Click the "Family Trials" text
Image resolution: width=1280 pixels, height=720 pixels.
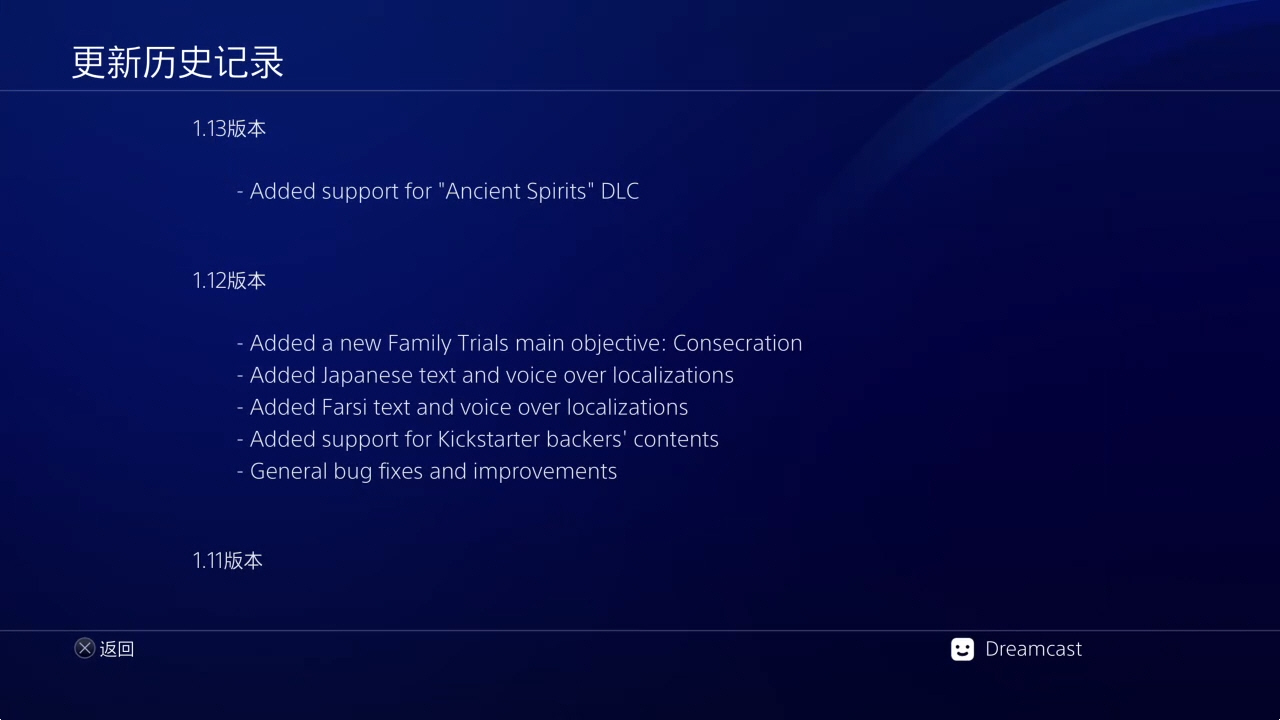tap(448, 343)
